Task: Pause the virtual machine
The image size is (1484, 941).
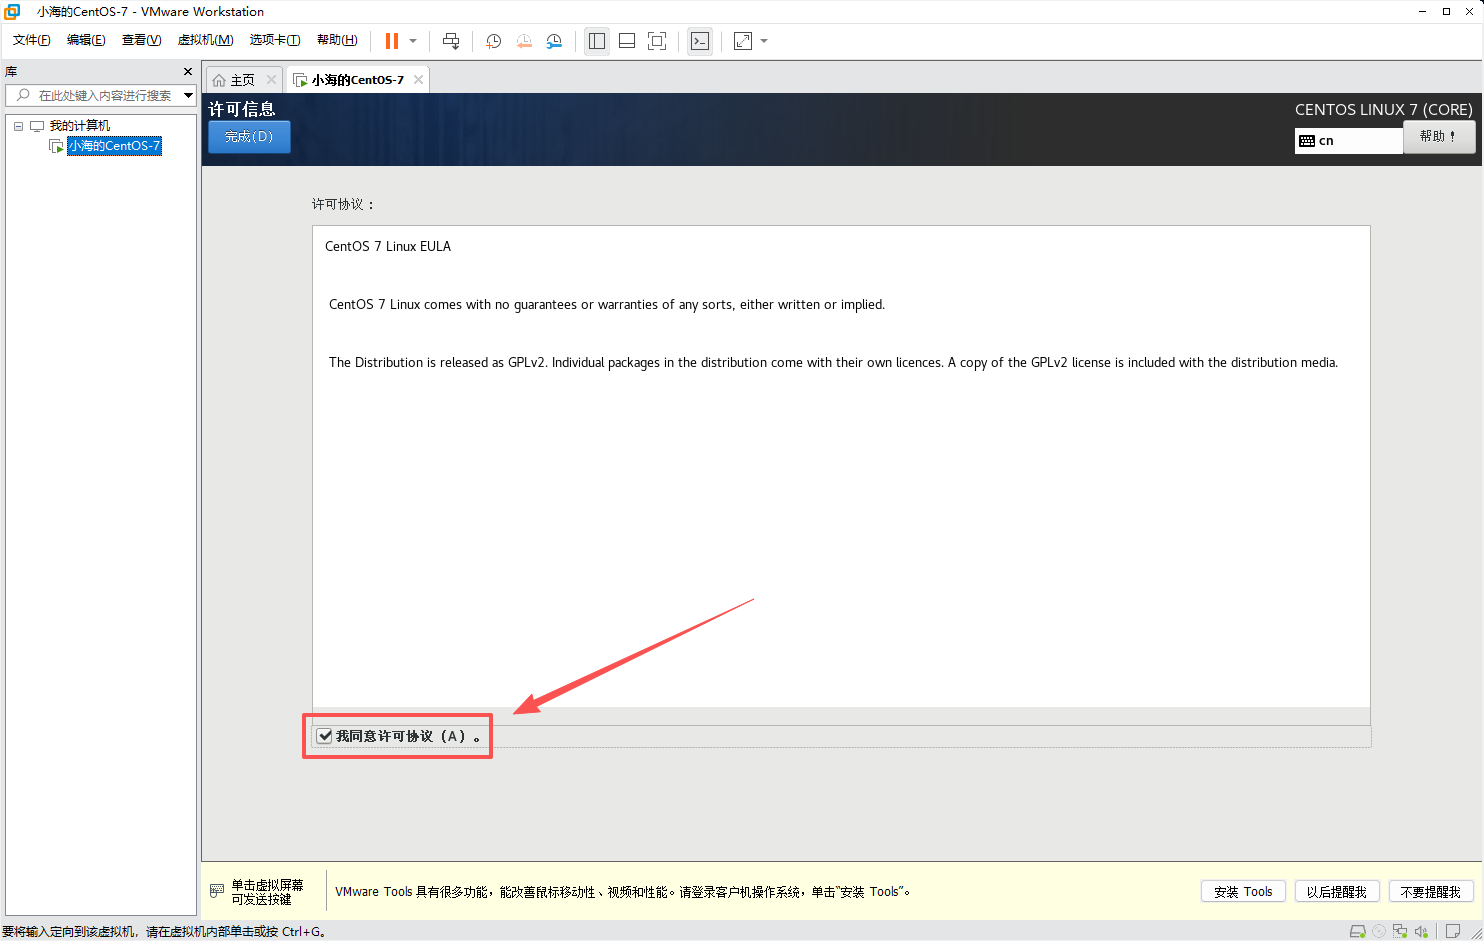Action: (392, 41)
